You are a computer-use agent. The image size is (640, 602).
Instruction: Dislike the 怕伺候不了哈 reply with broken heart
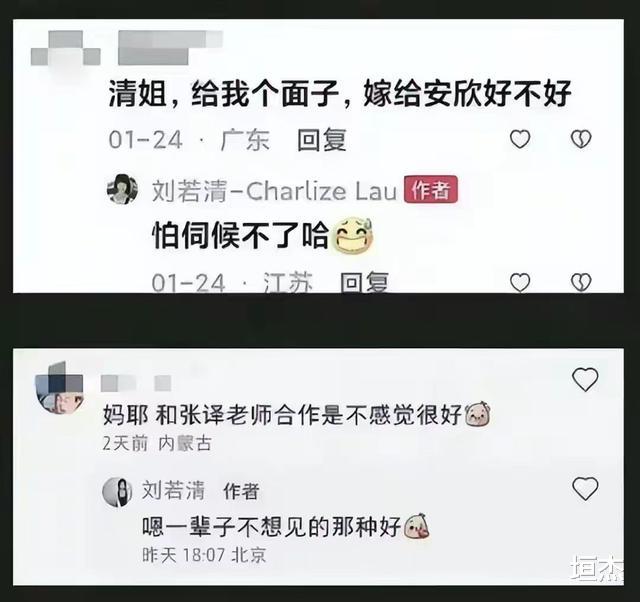581,282
